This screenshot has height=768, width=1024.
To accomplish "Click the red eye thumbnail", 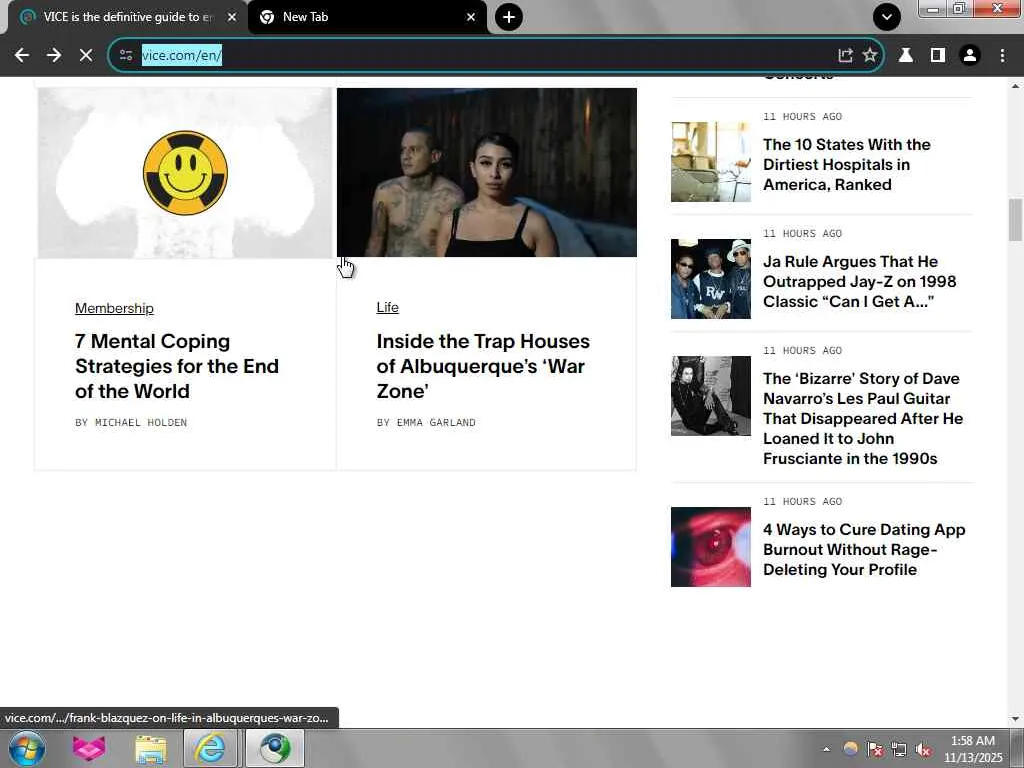I will pyautogui.click(x=711, y=547).
